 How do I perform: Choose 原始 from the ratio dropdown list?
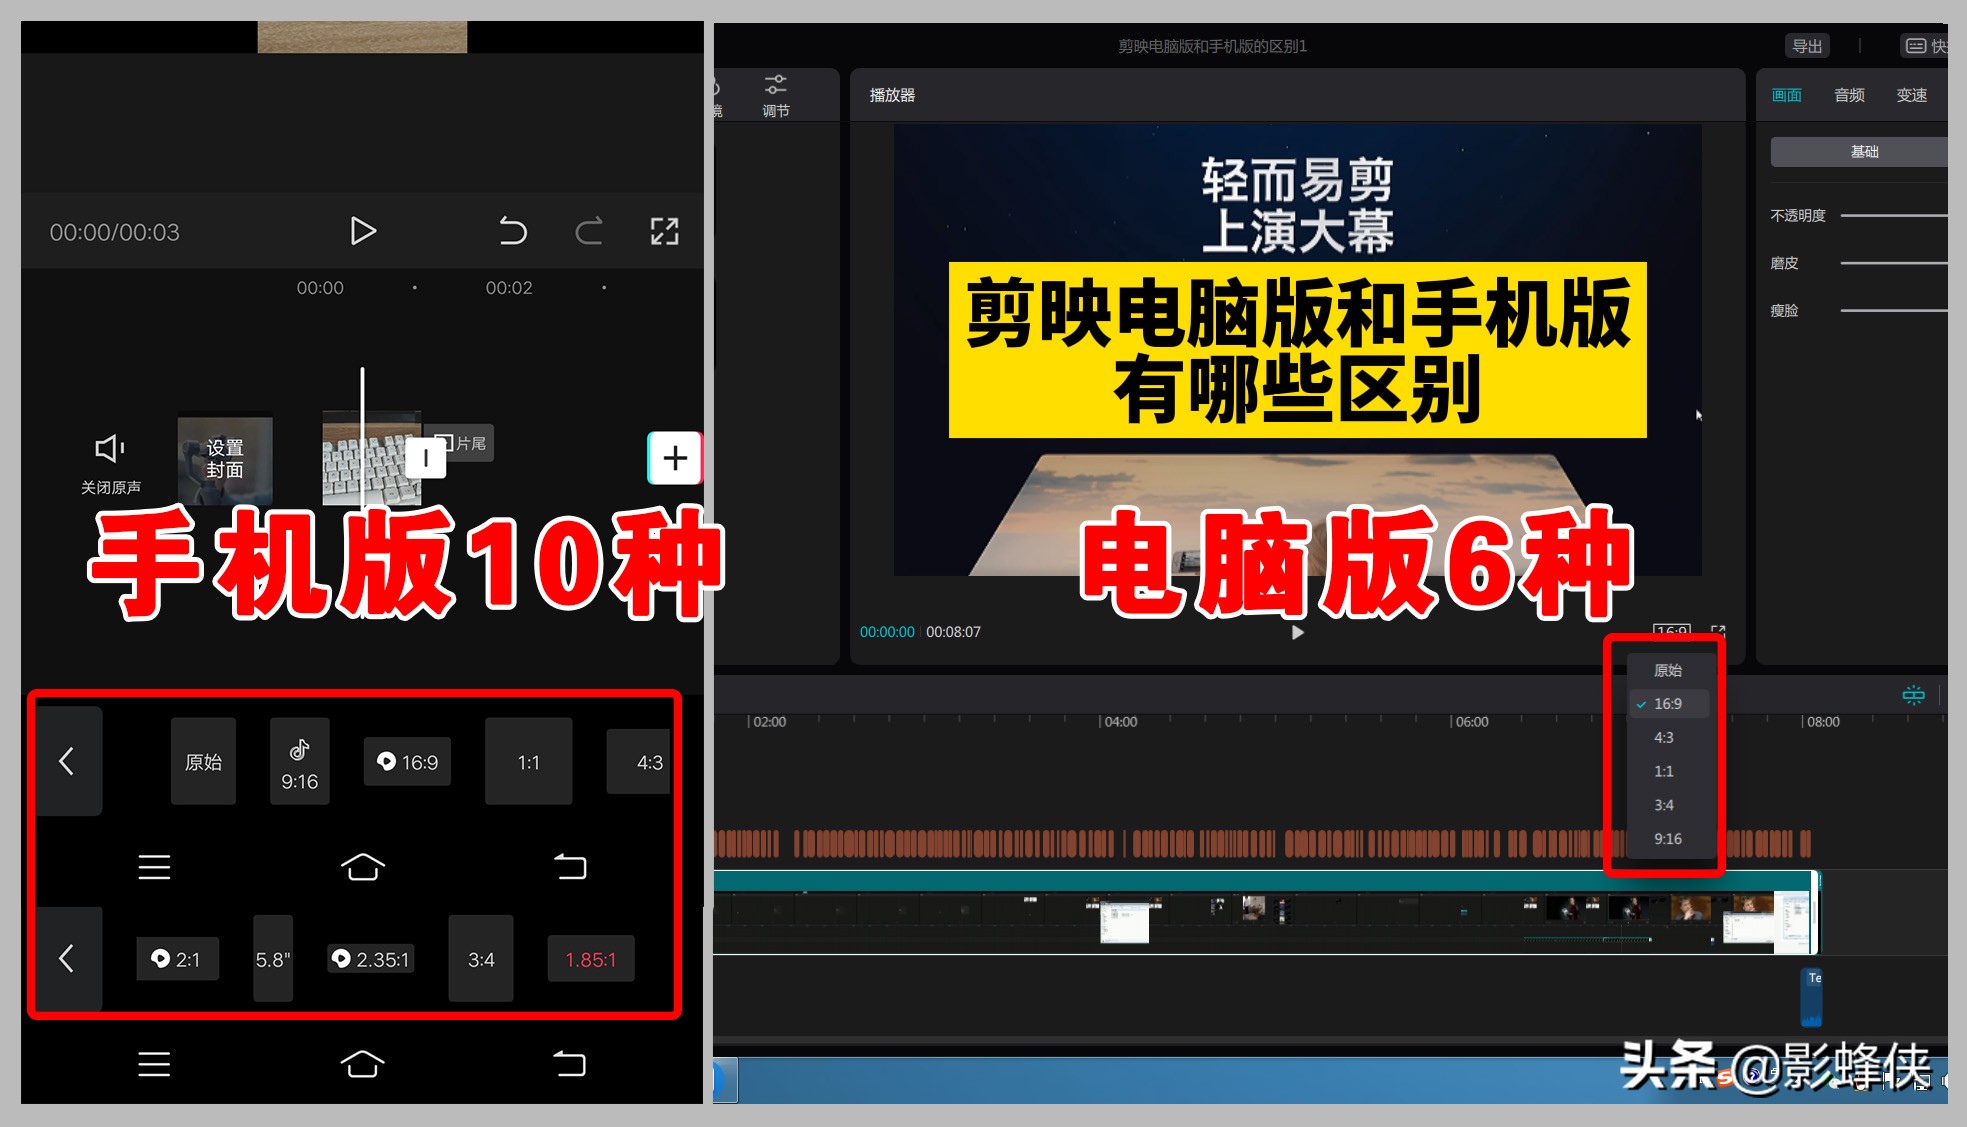coord(1667,670)
